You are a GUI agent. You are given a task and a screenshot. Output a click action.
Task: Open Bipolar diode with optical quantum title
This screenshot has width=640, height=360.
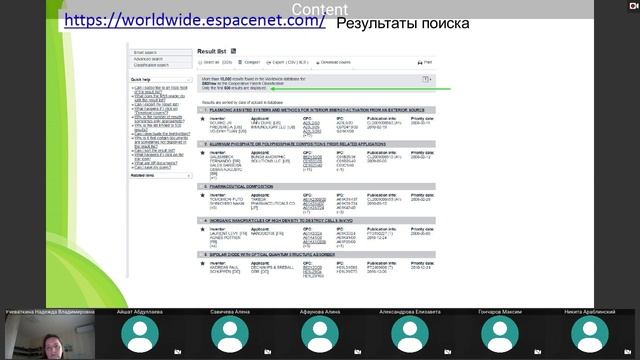click(x=272, y=255)
